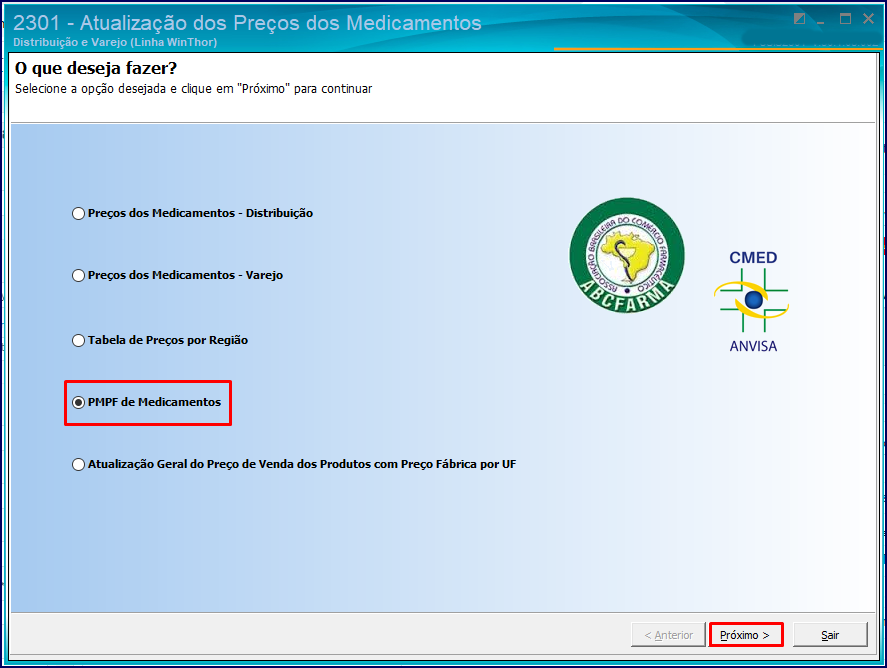The width and height of the screenshot is (887, 668).
Task: Click the ABCFARMA logo
Action: pos(627,255)
